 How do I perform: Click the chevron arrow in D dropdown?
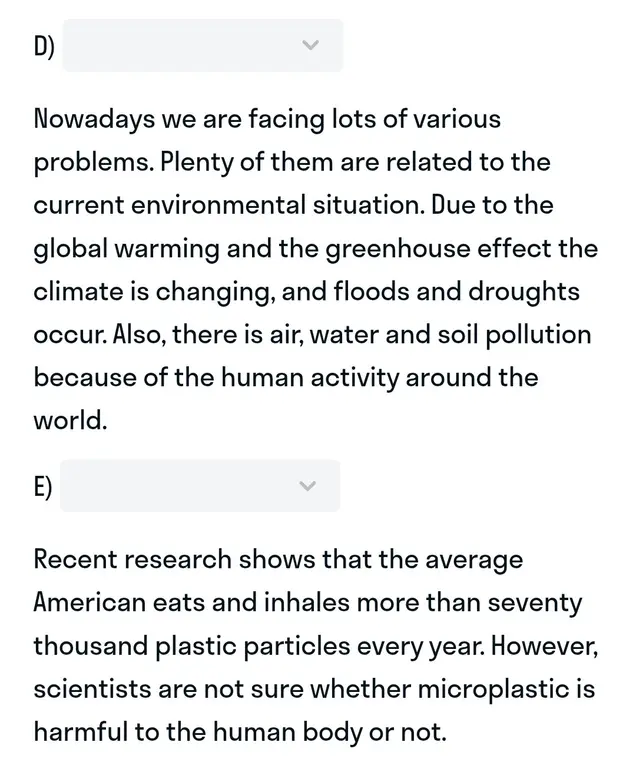point(310,45)
